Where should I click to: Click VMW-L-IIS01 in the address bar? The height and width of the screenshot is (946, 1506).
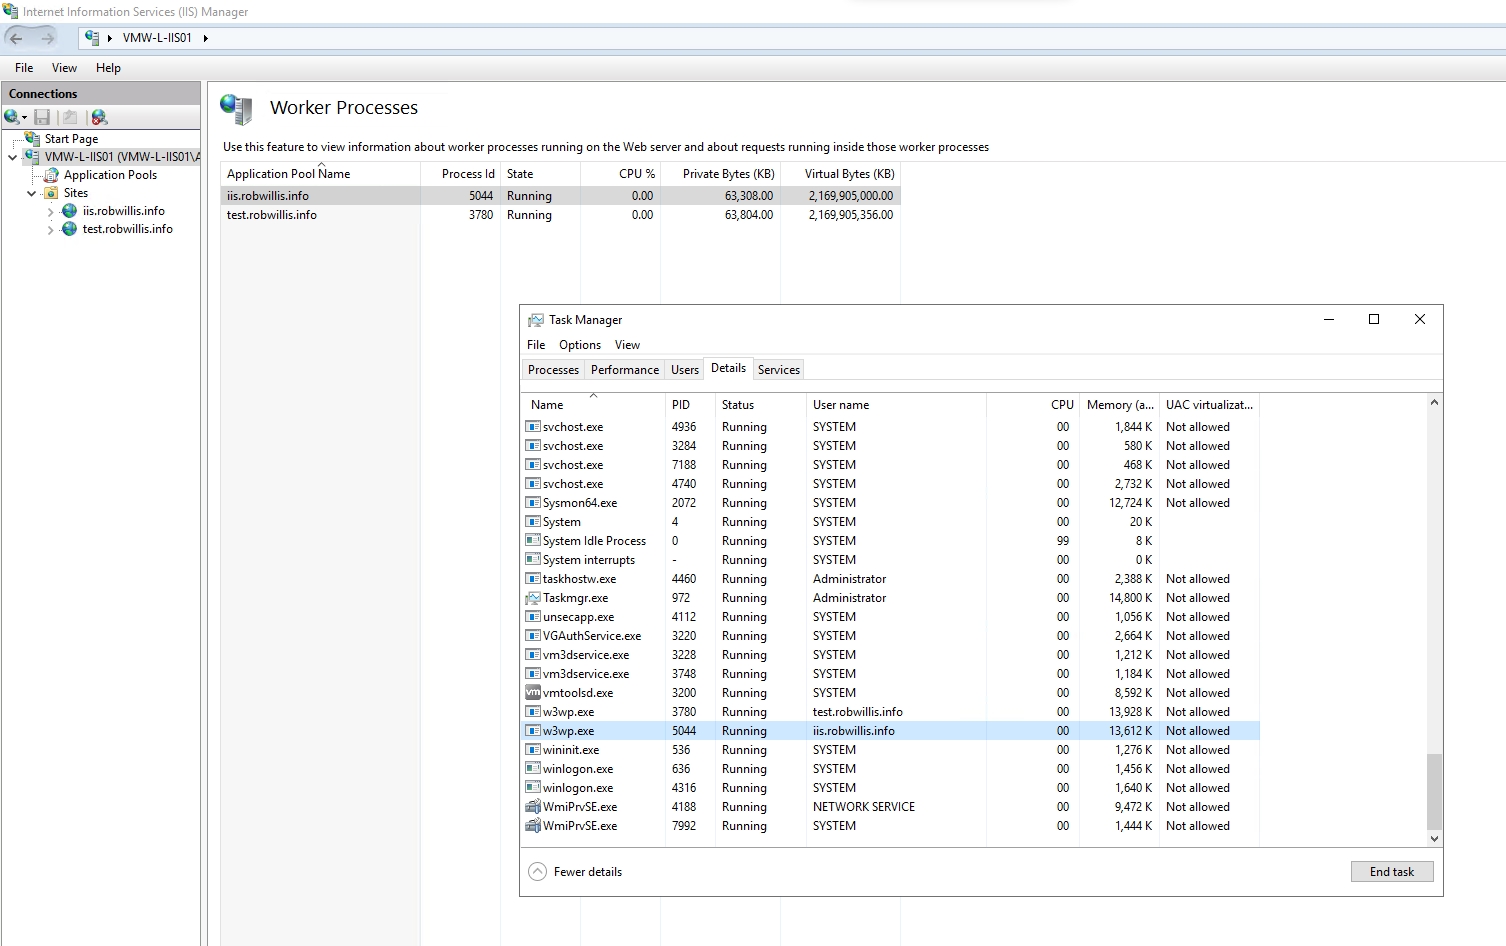pos(157,38)
